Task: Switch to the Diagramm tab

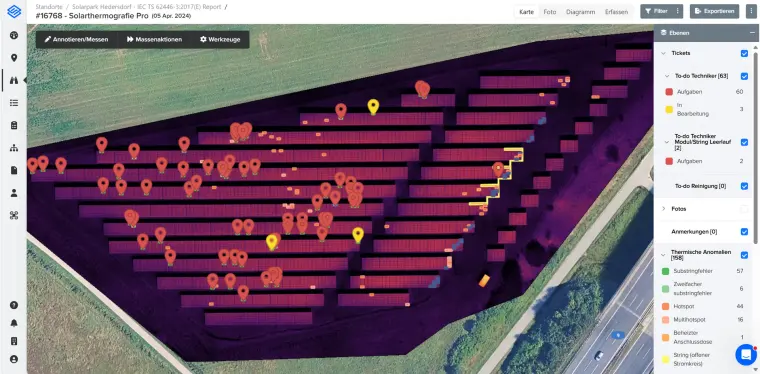Action: (580, 12)
